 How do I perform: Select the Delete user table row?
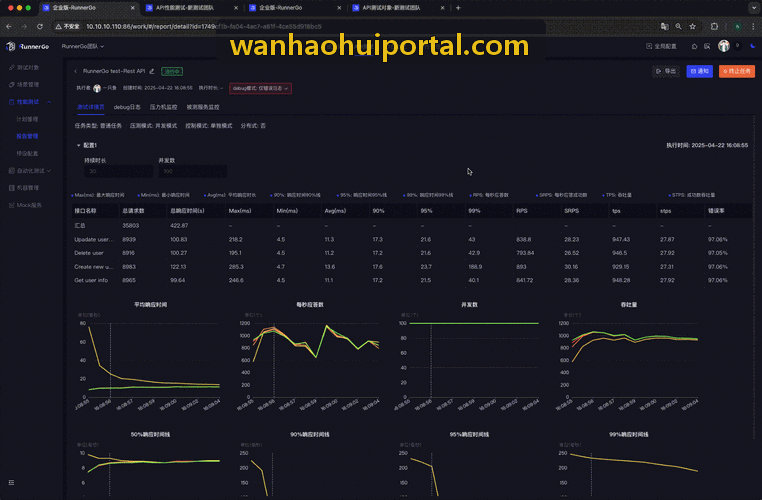coord(412,253)
